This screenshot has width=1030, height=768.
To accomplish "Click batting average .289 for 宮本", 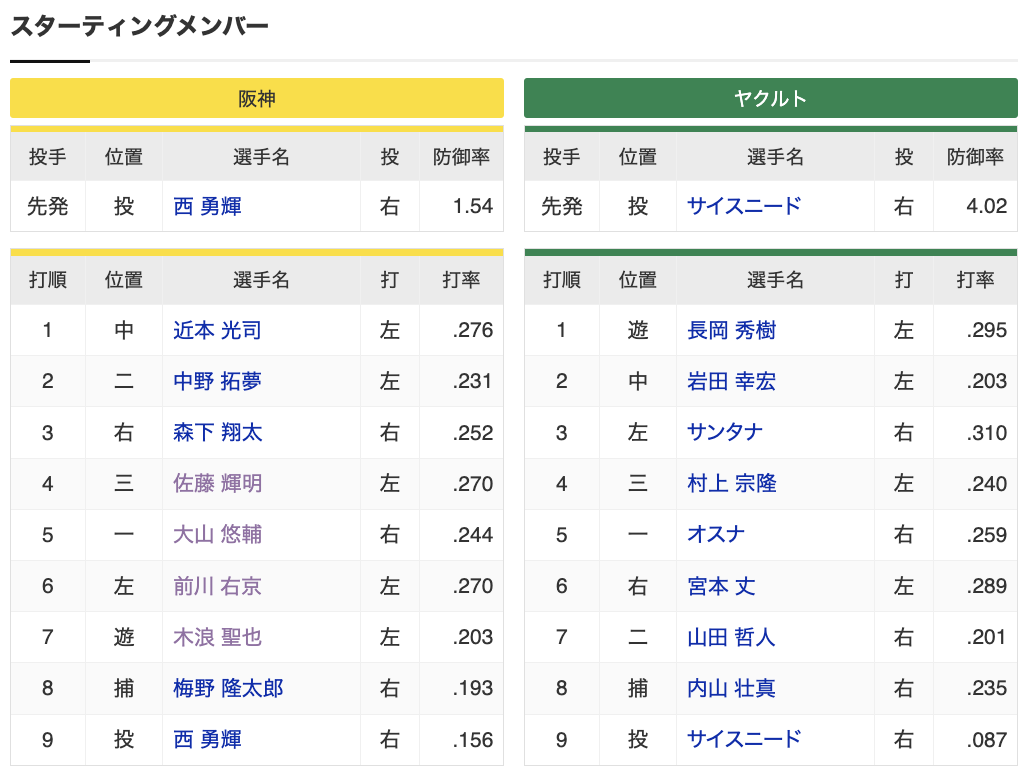I will click(x=986, y=585).
